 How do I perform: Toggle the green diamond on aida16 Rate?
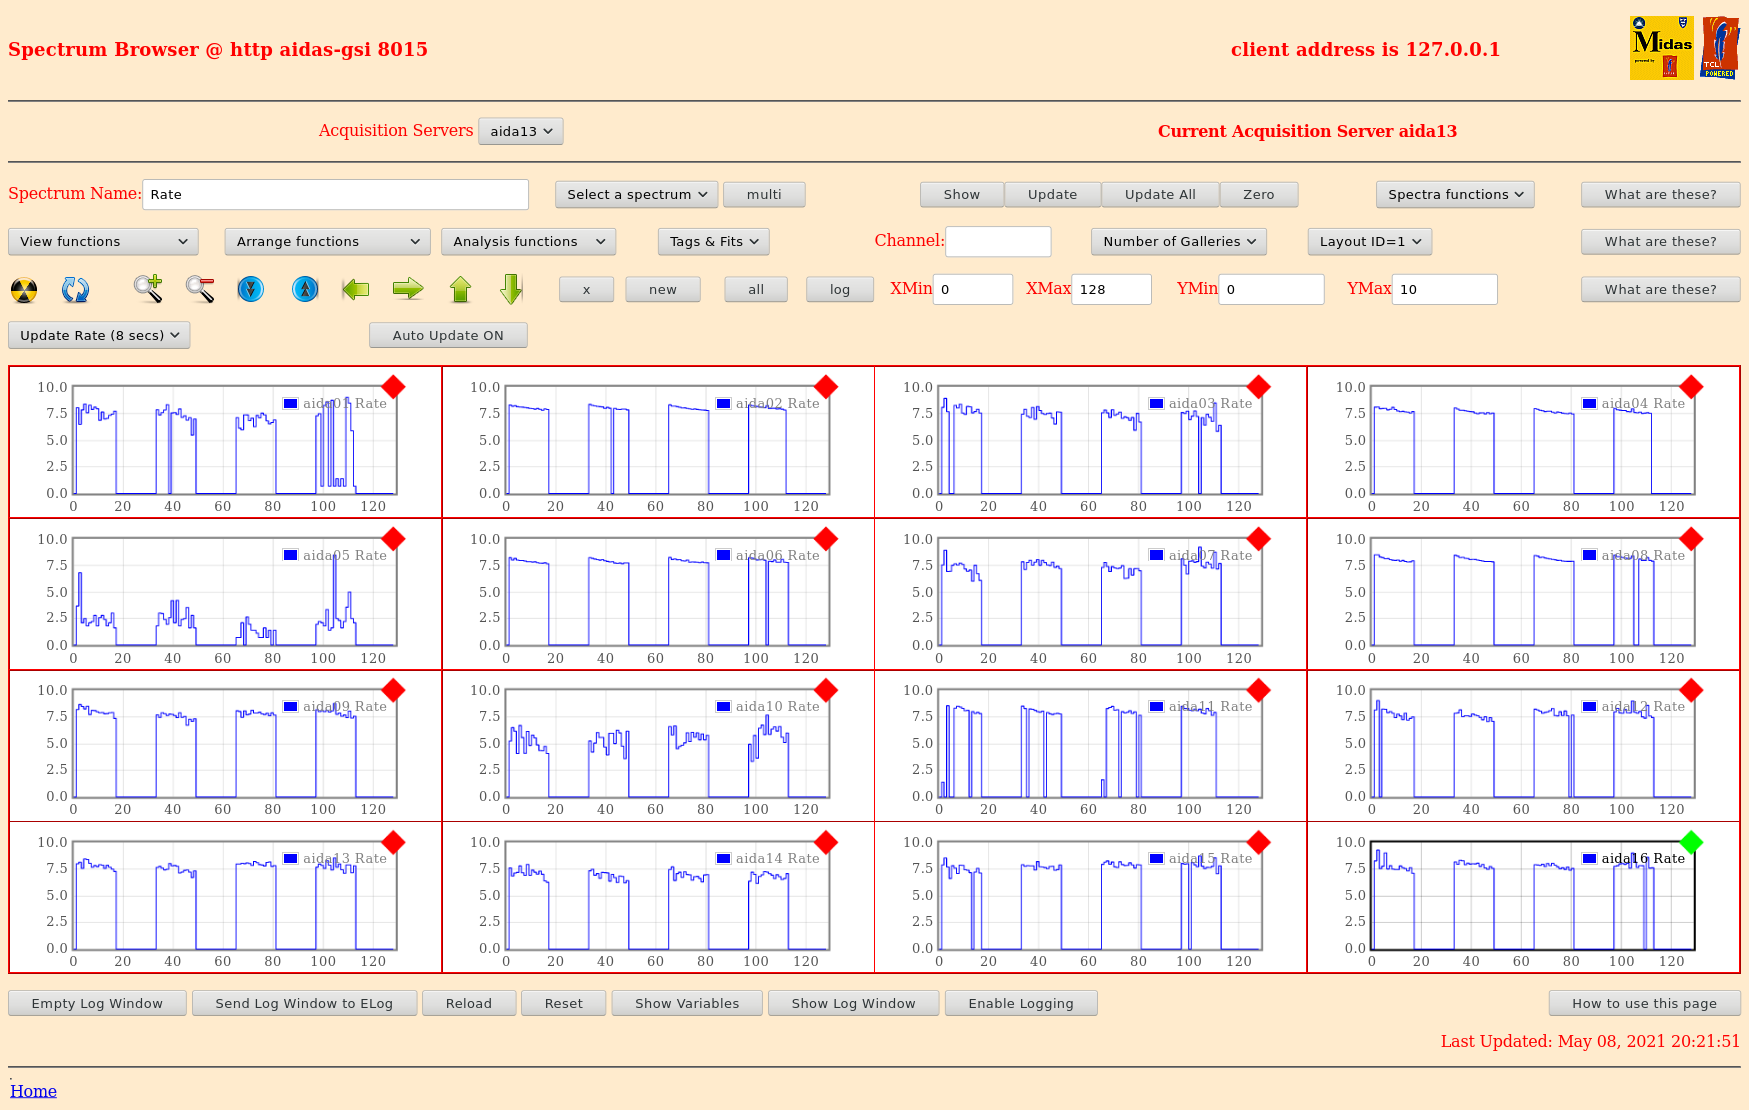pyautogui.click(x=1691, y=842)
